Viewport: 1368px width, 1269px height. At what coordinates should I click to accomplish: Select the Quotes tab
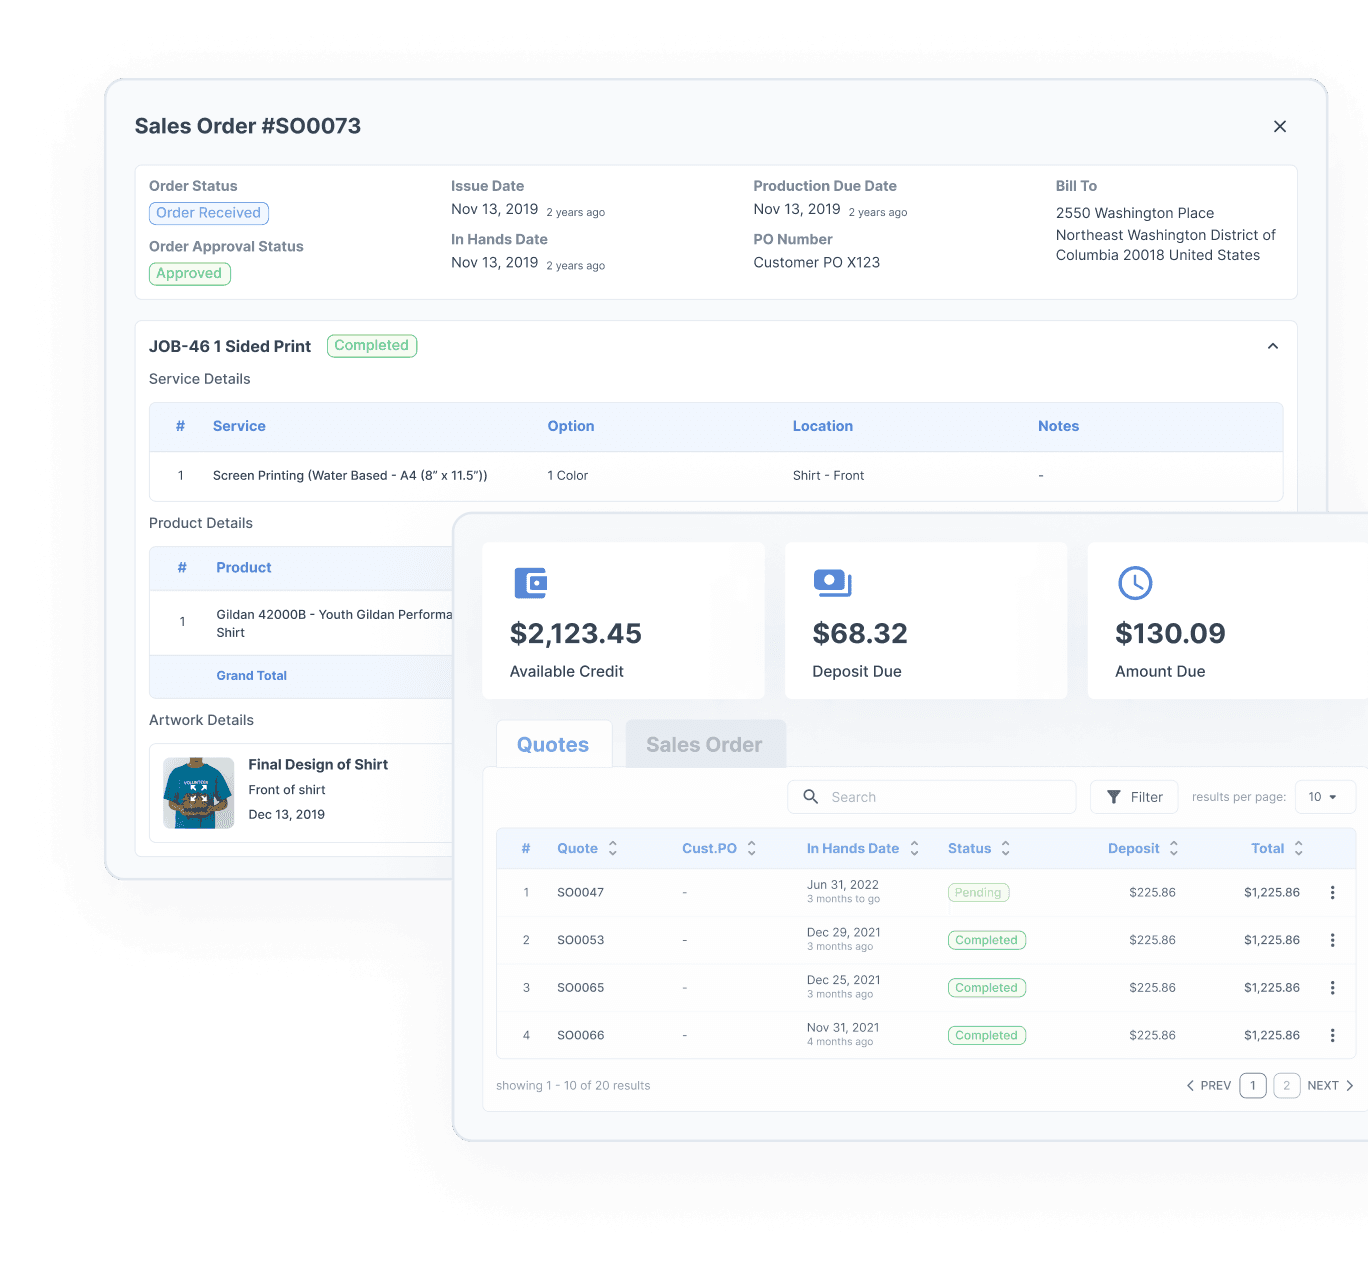[x=553, y=744]
